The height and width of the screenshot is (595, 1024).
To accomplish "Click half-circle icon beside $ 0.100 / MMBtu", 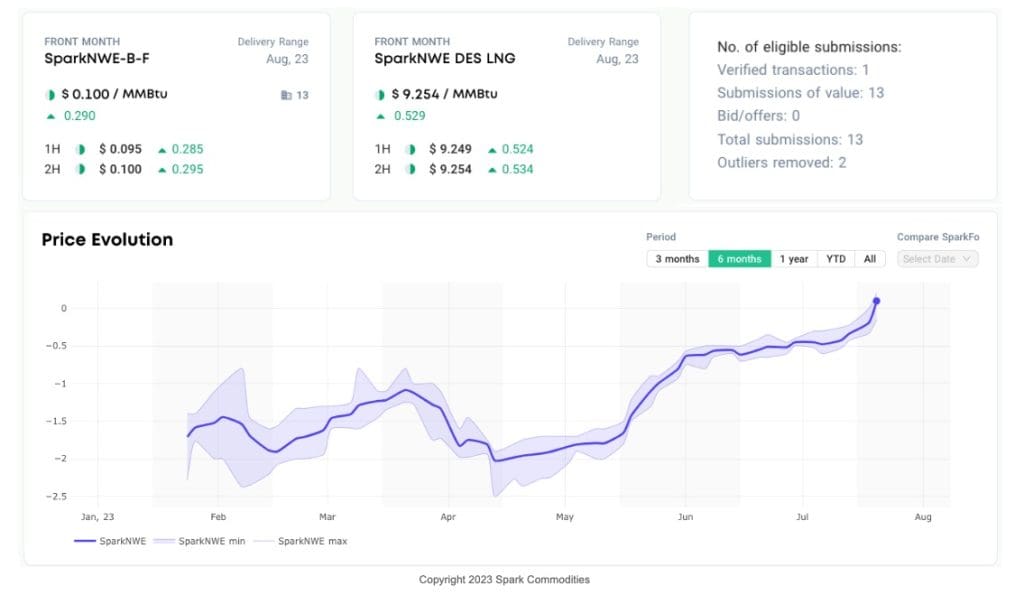I will coord(50,95).
